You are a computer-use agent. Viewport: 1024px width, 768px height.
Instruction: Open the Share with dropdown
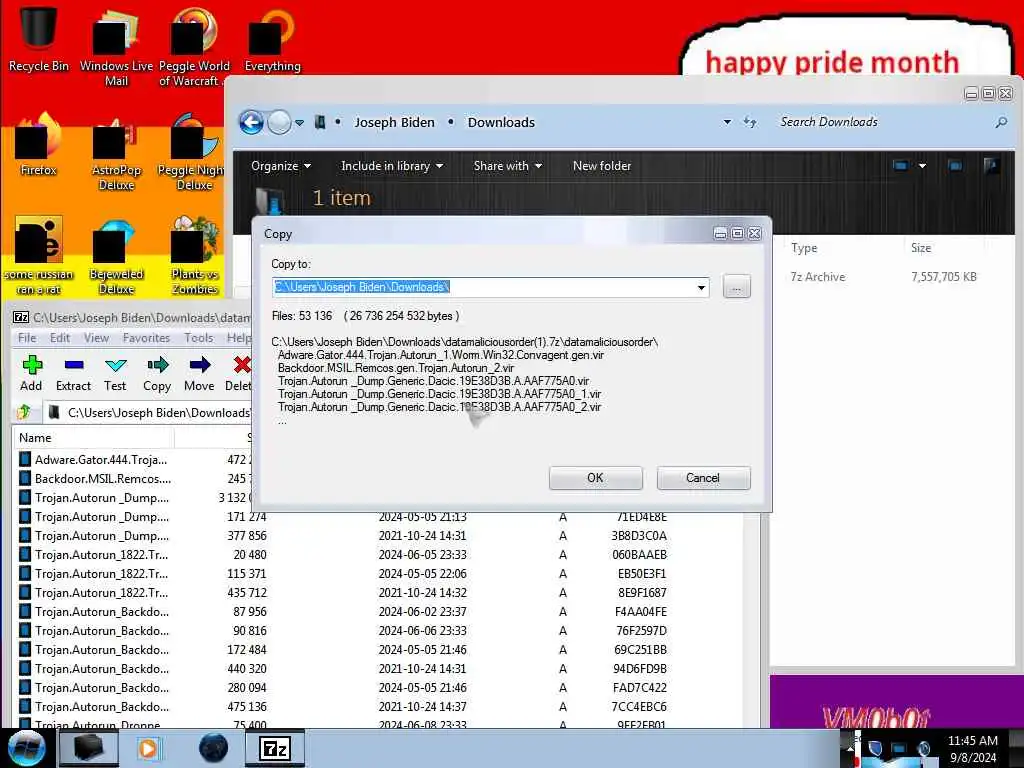(x=507, y=166)
